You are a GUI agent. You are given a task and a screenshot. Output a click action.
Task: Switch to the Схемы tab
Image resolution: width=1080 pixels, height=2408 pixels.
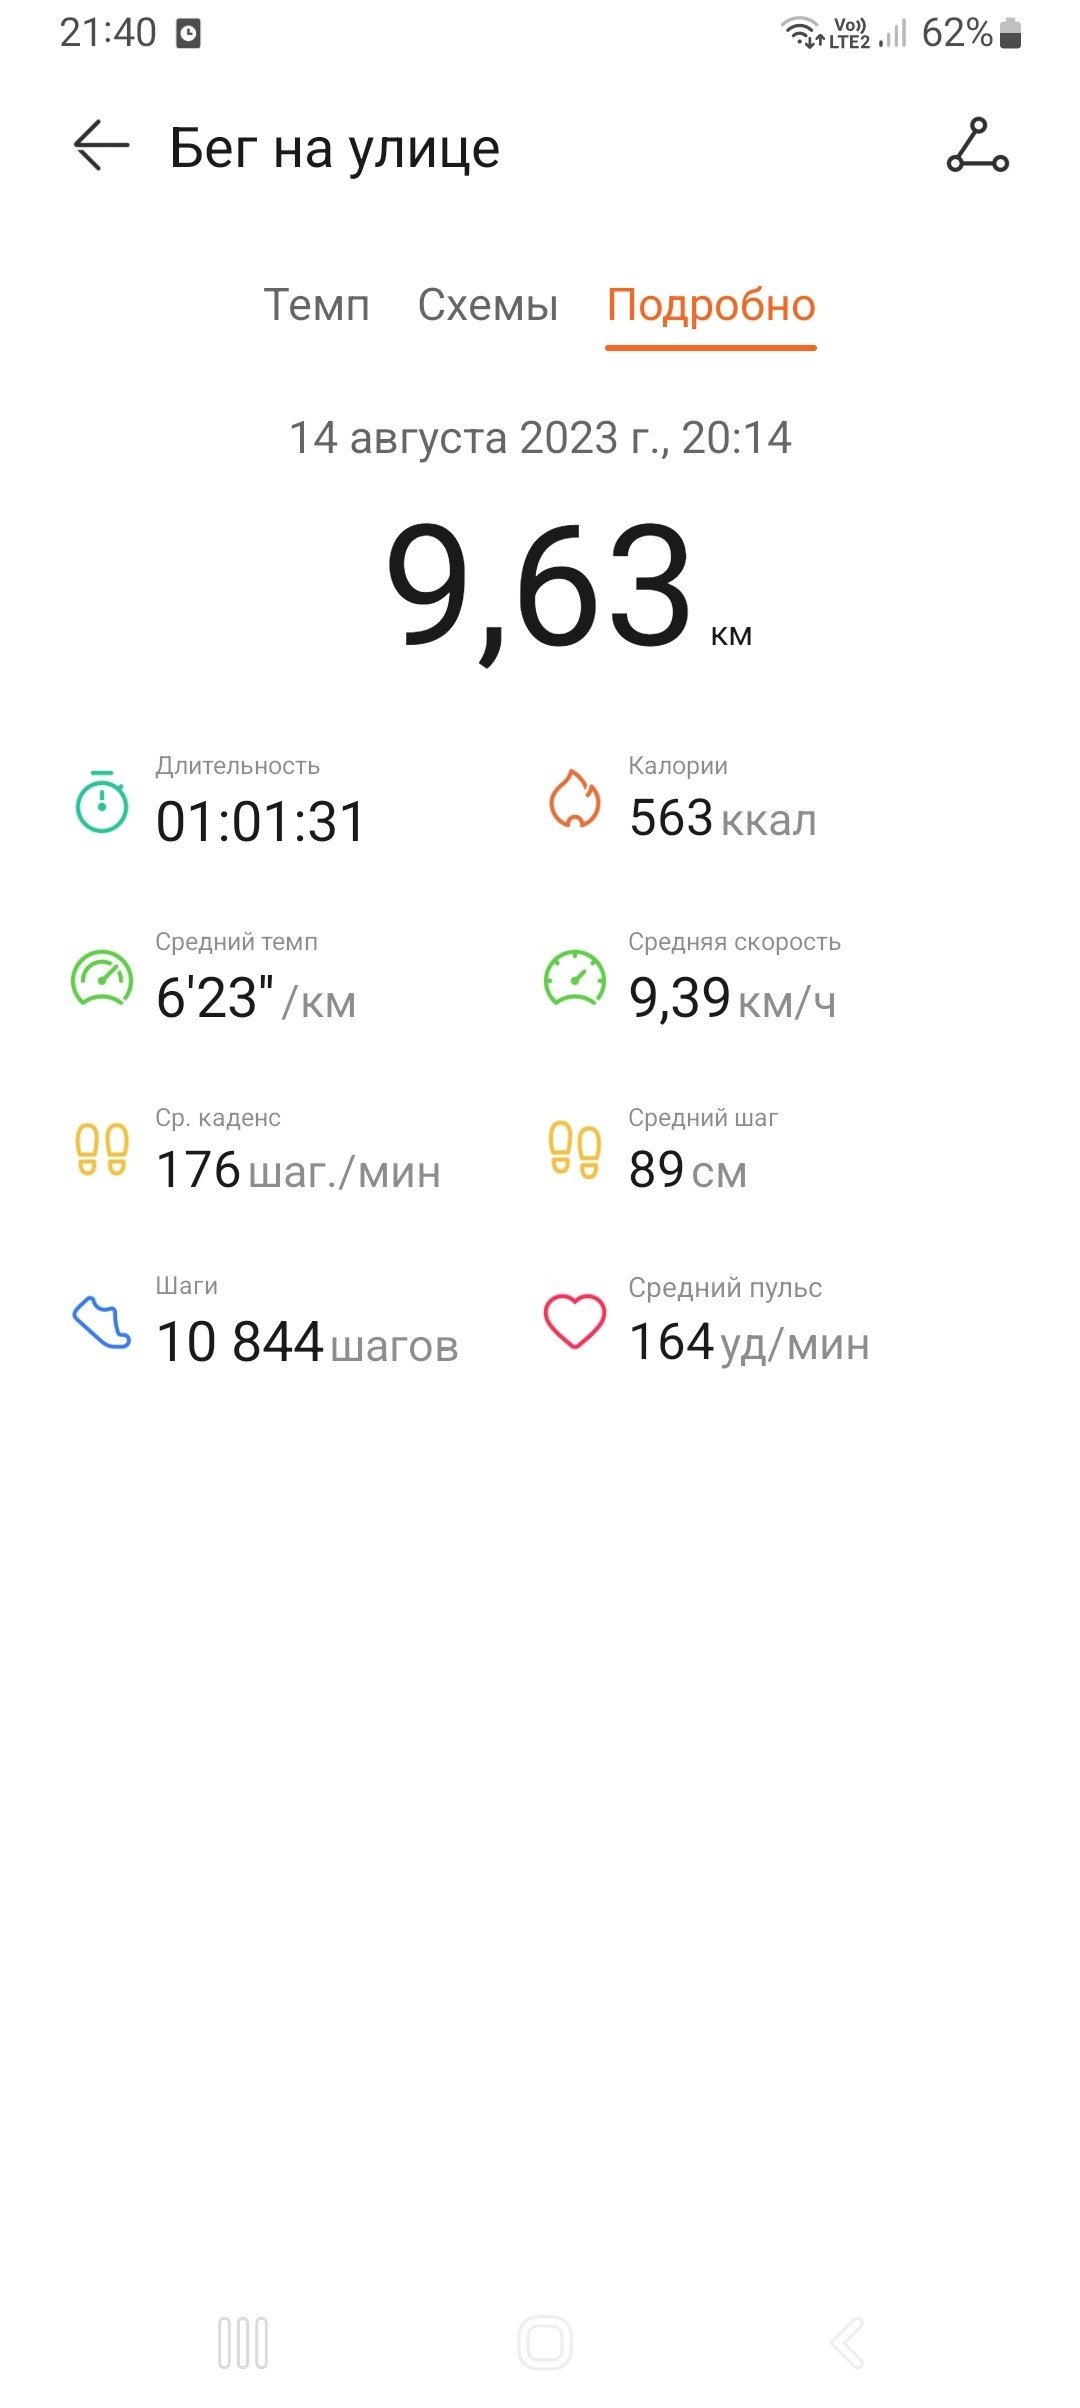click(x=488, y=305)
